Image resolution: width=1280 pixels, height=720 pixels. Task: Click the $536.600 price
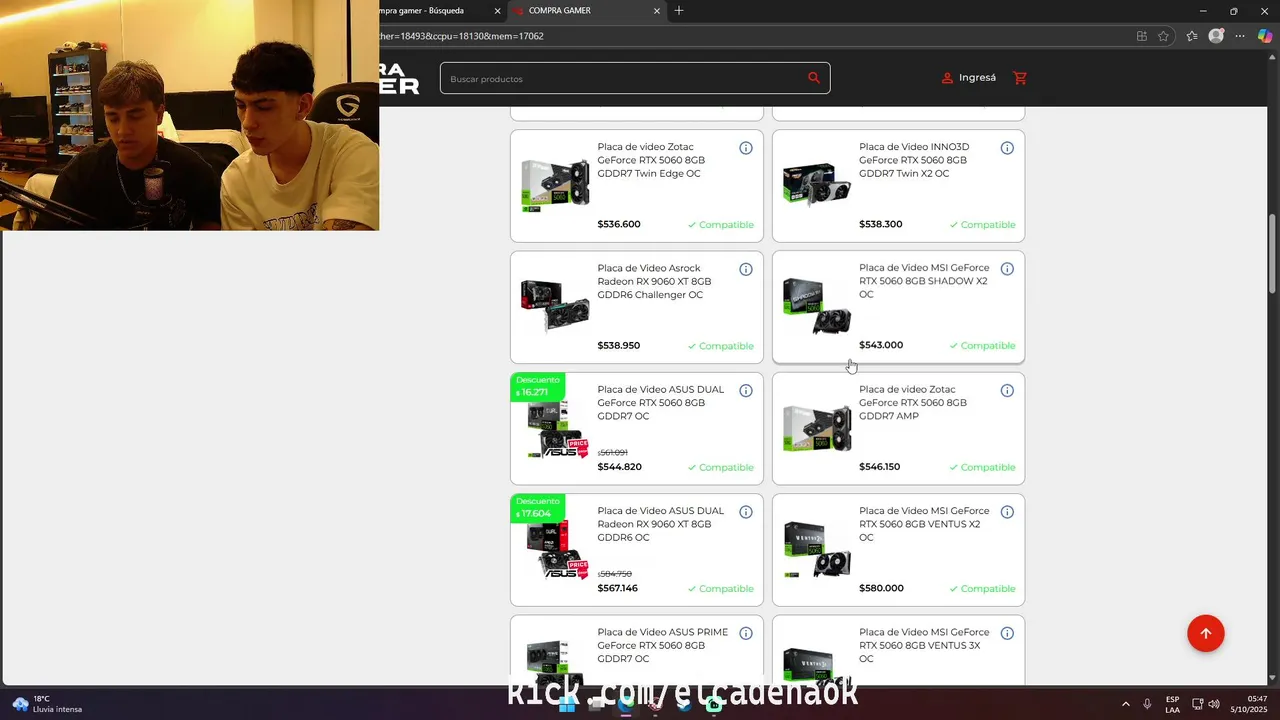[619, 224]
